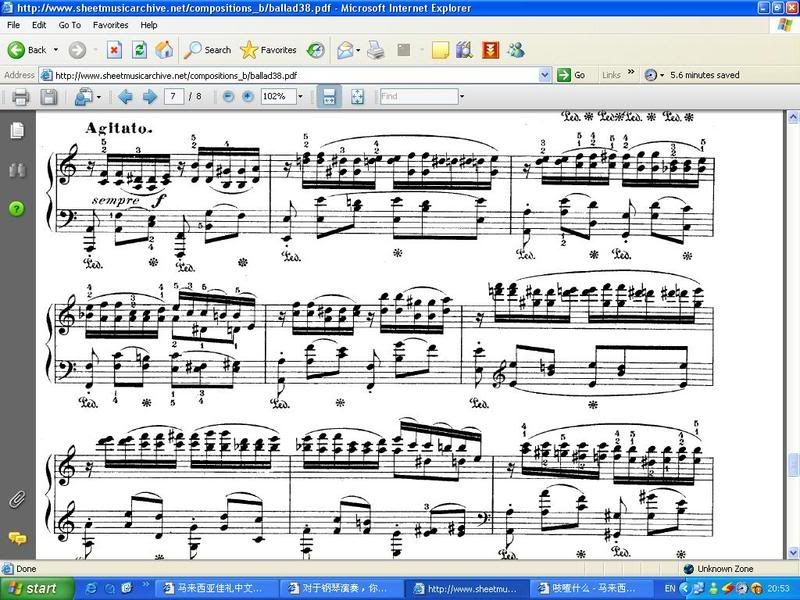The width and height of the screenshot is (800, 600).
Task: Click the Go button beside address bar
Action: pyautogui.click(x=572, y=75)
